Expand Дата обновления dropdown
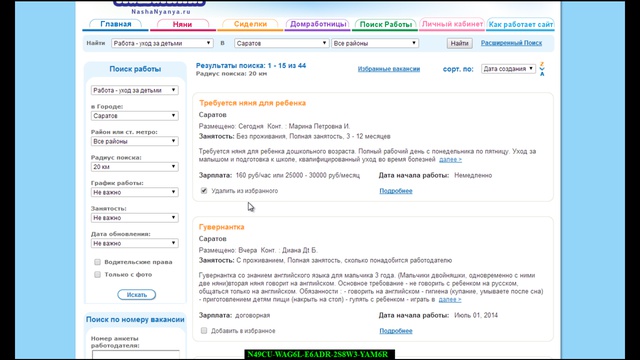640x360 pixels. 135,243
